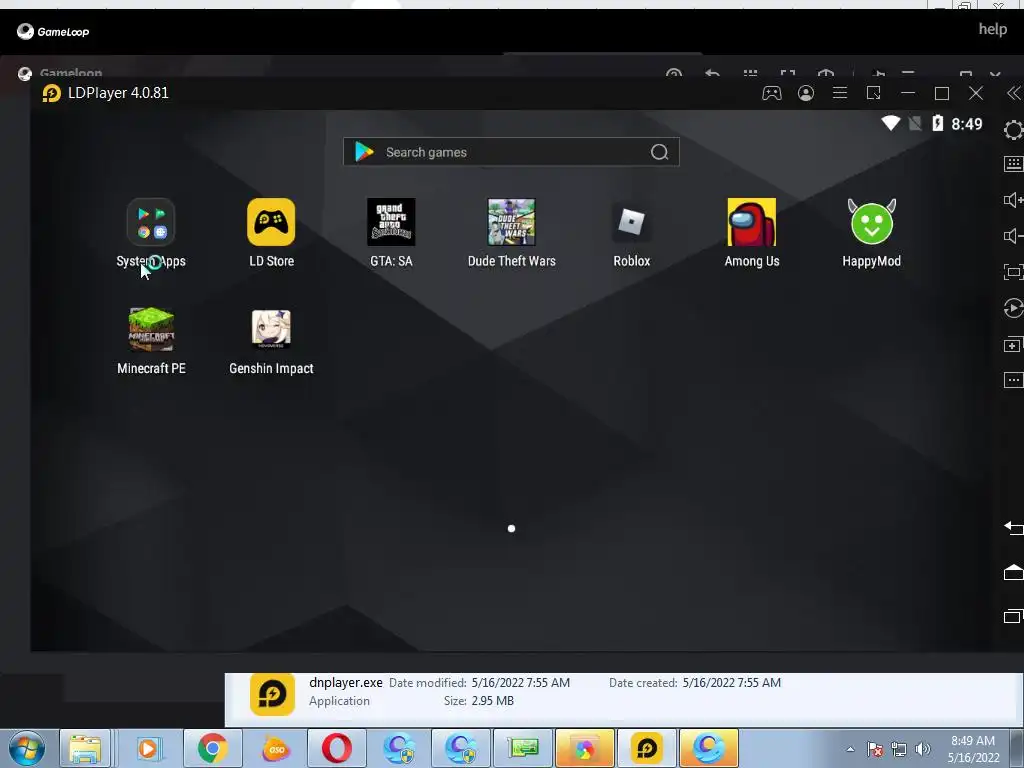The width and height of the screenshot is (1024, 768).
Task: Click the install APK sidebar icon
Action: (x=1014, y=344)
